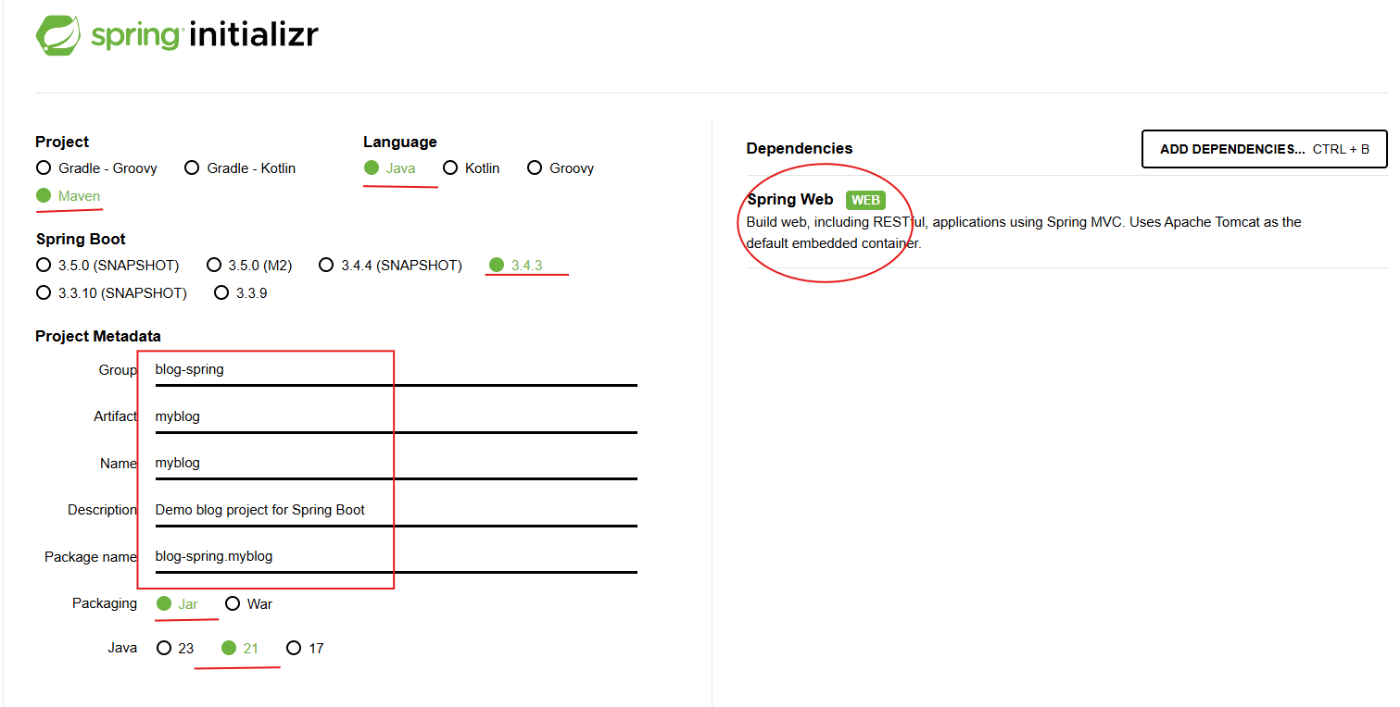
Task: Choose Spring Boot 3.4.4 (SNAPSHOT)
Action: click(390, 265)
